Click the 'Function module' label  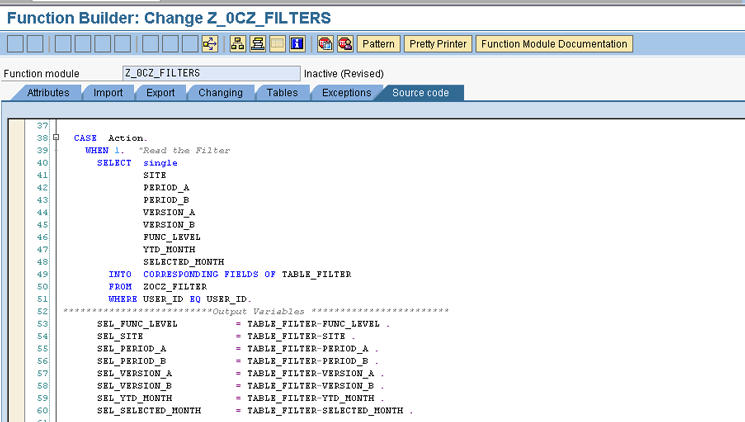coord(41,74)
